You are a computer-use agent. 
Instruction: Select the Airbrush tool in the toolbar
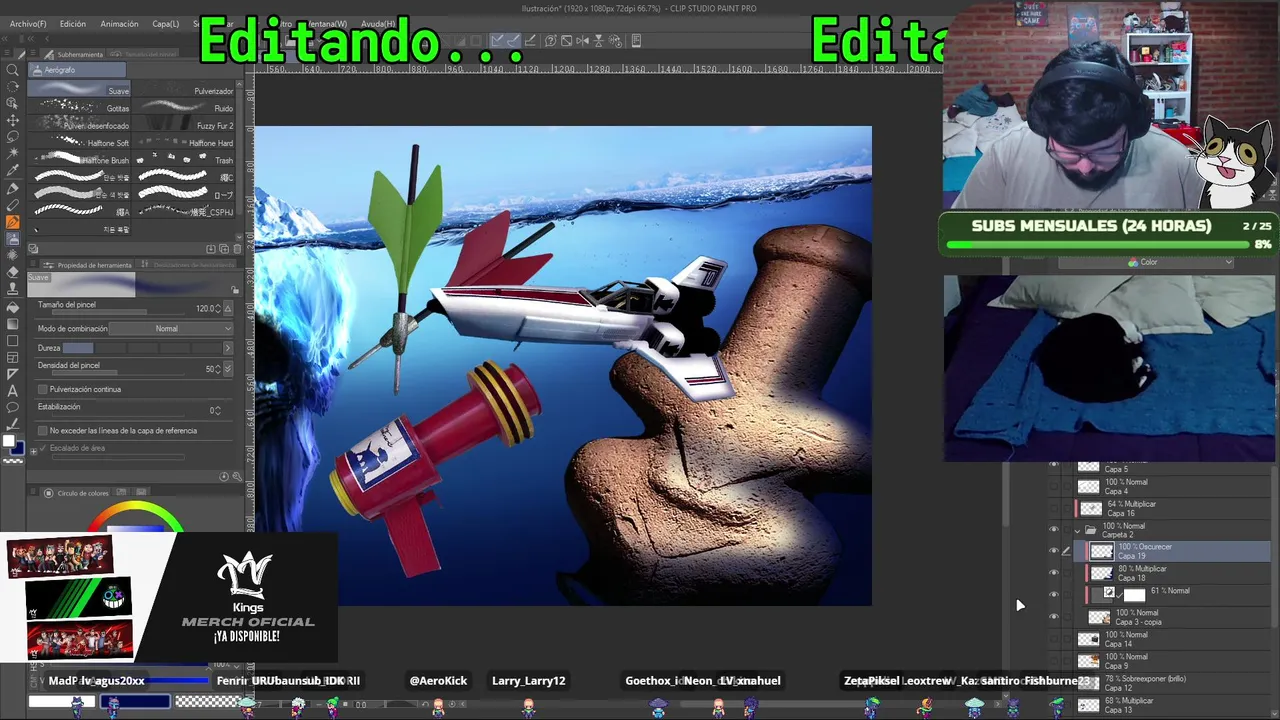tap(13, 238)
